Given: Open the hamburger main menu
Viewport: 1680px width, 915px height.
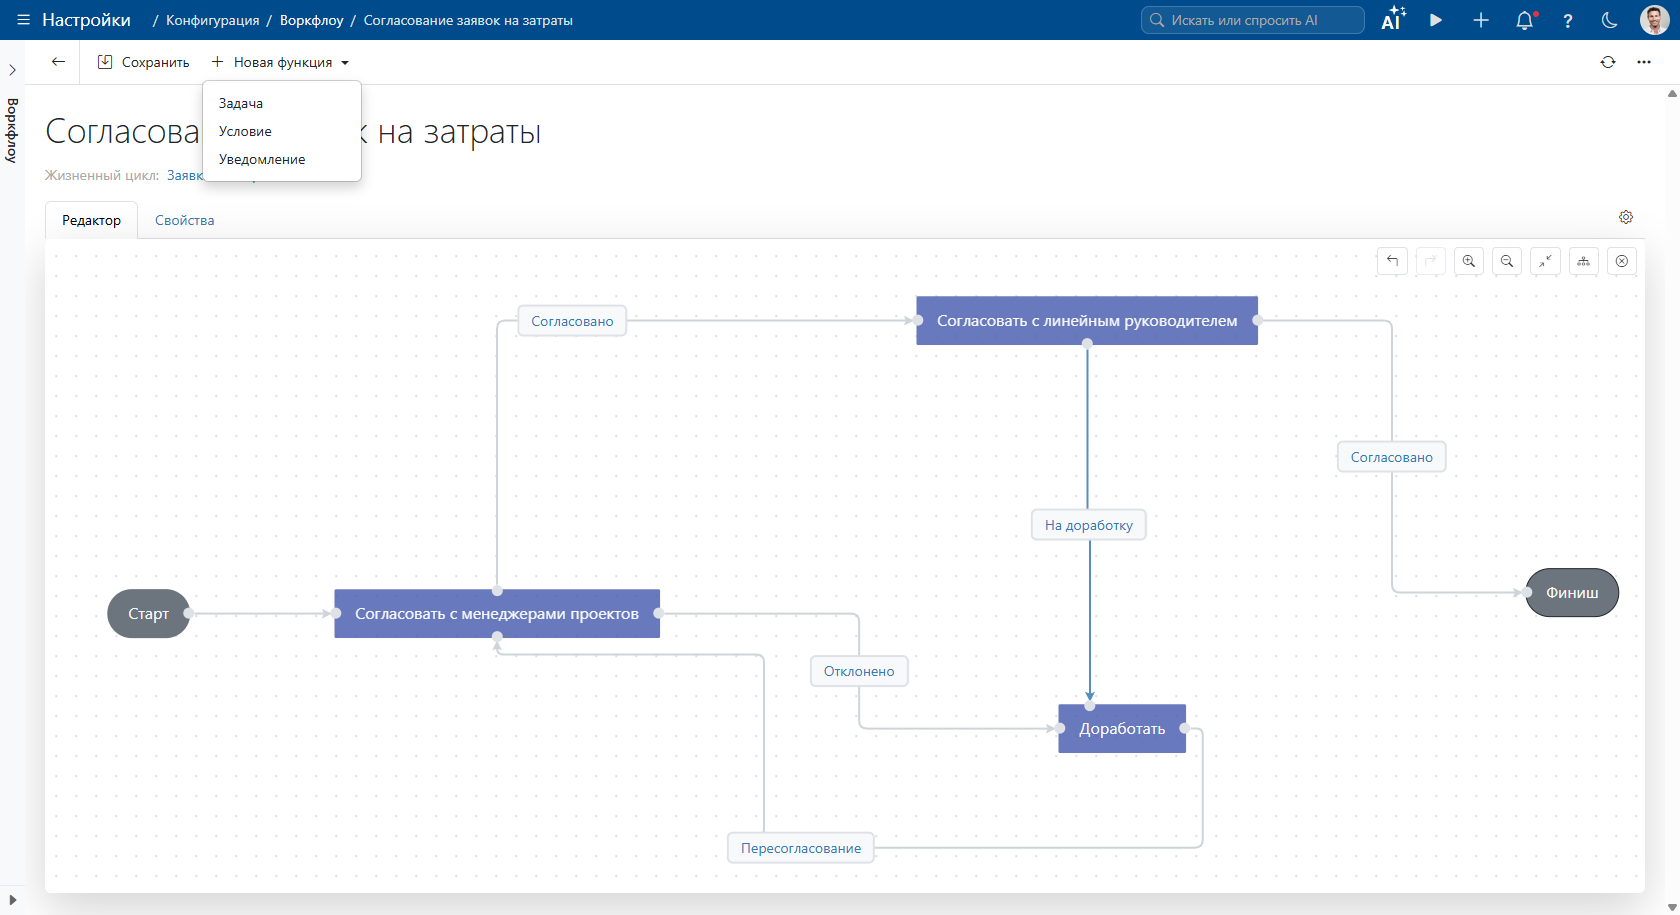Looking at the screenshot, I should [x=23, y=20].
